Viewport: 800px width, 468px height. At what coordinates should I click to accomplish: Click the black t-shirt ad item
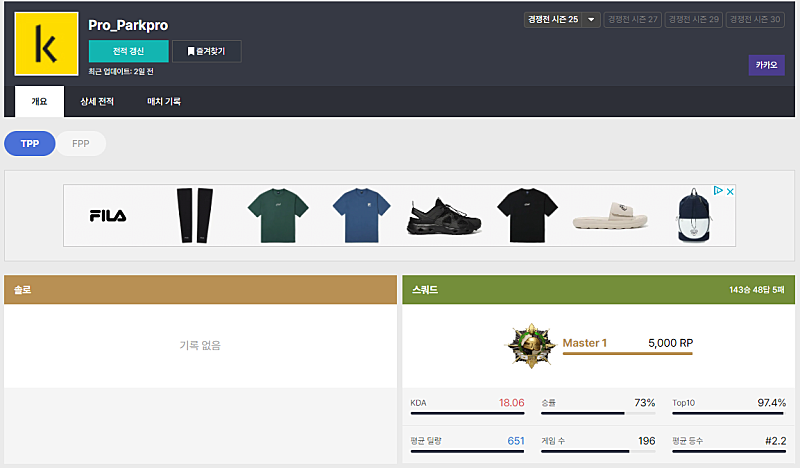pyautogui.click(x=528, y=215)
